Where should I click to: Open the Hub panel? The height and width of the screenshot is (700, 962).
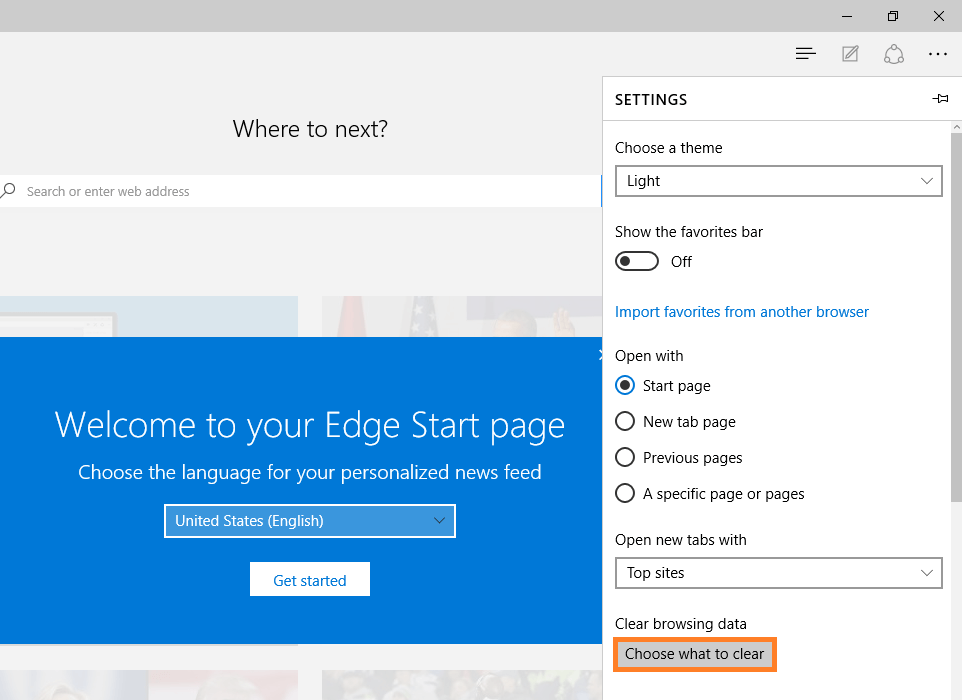coord(806,53)
